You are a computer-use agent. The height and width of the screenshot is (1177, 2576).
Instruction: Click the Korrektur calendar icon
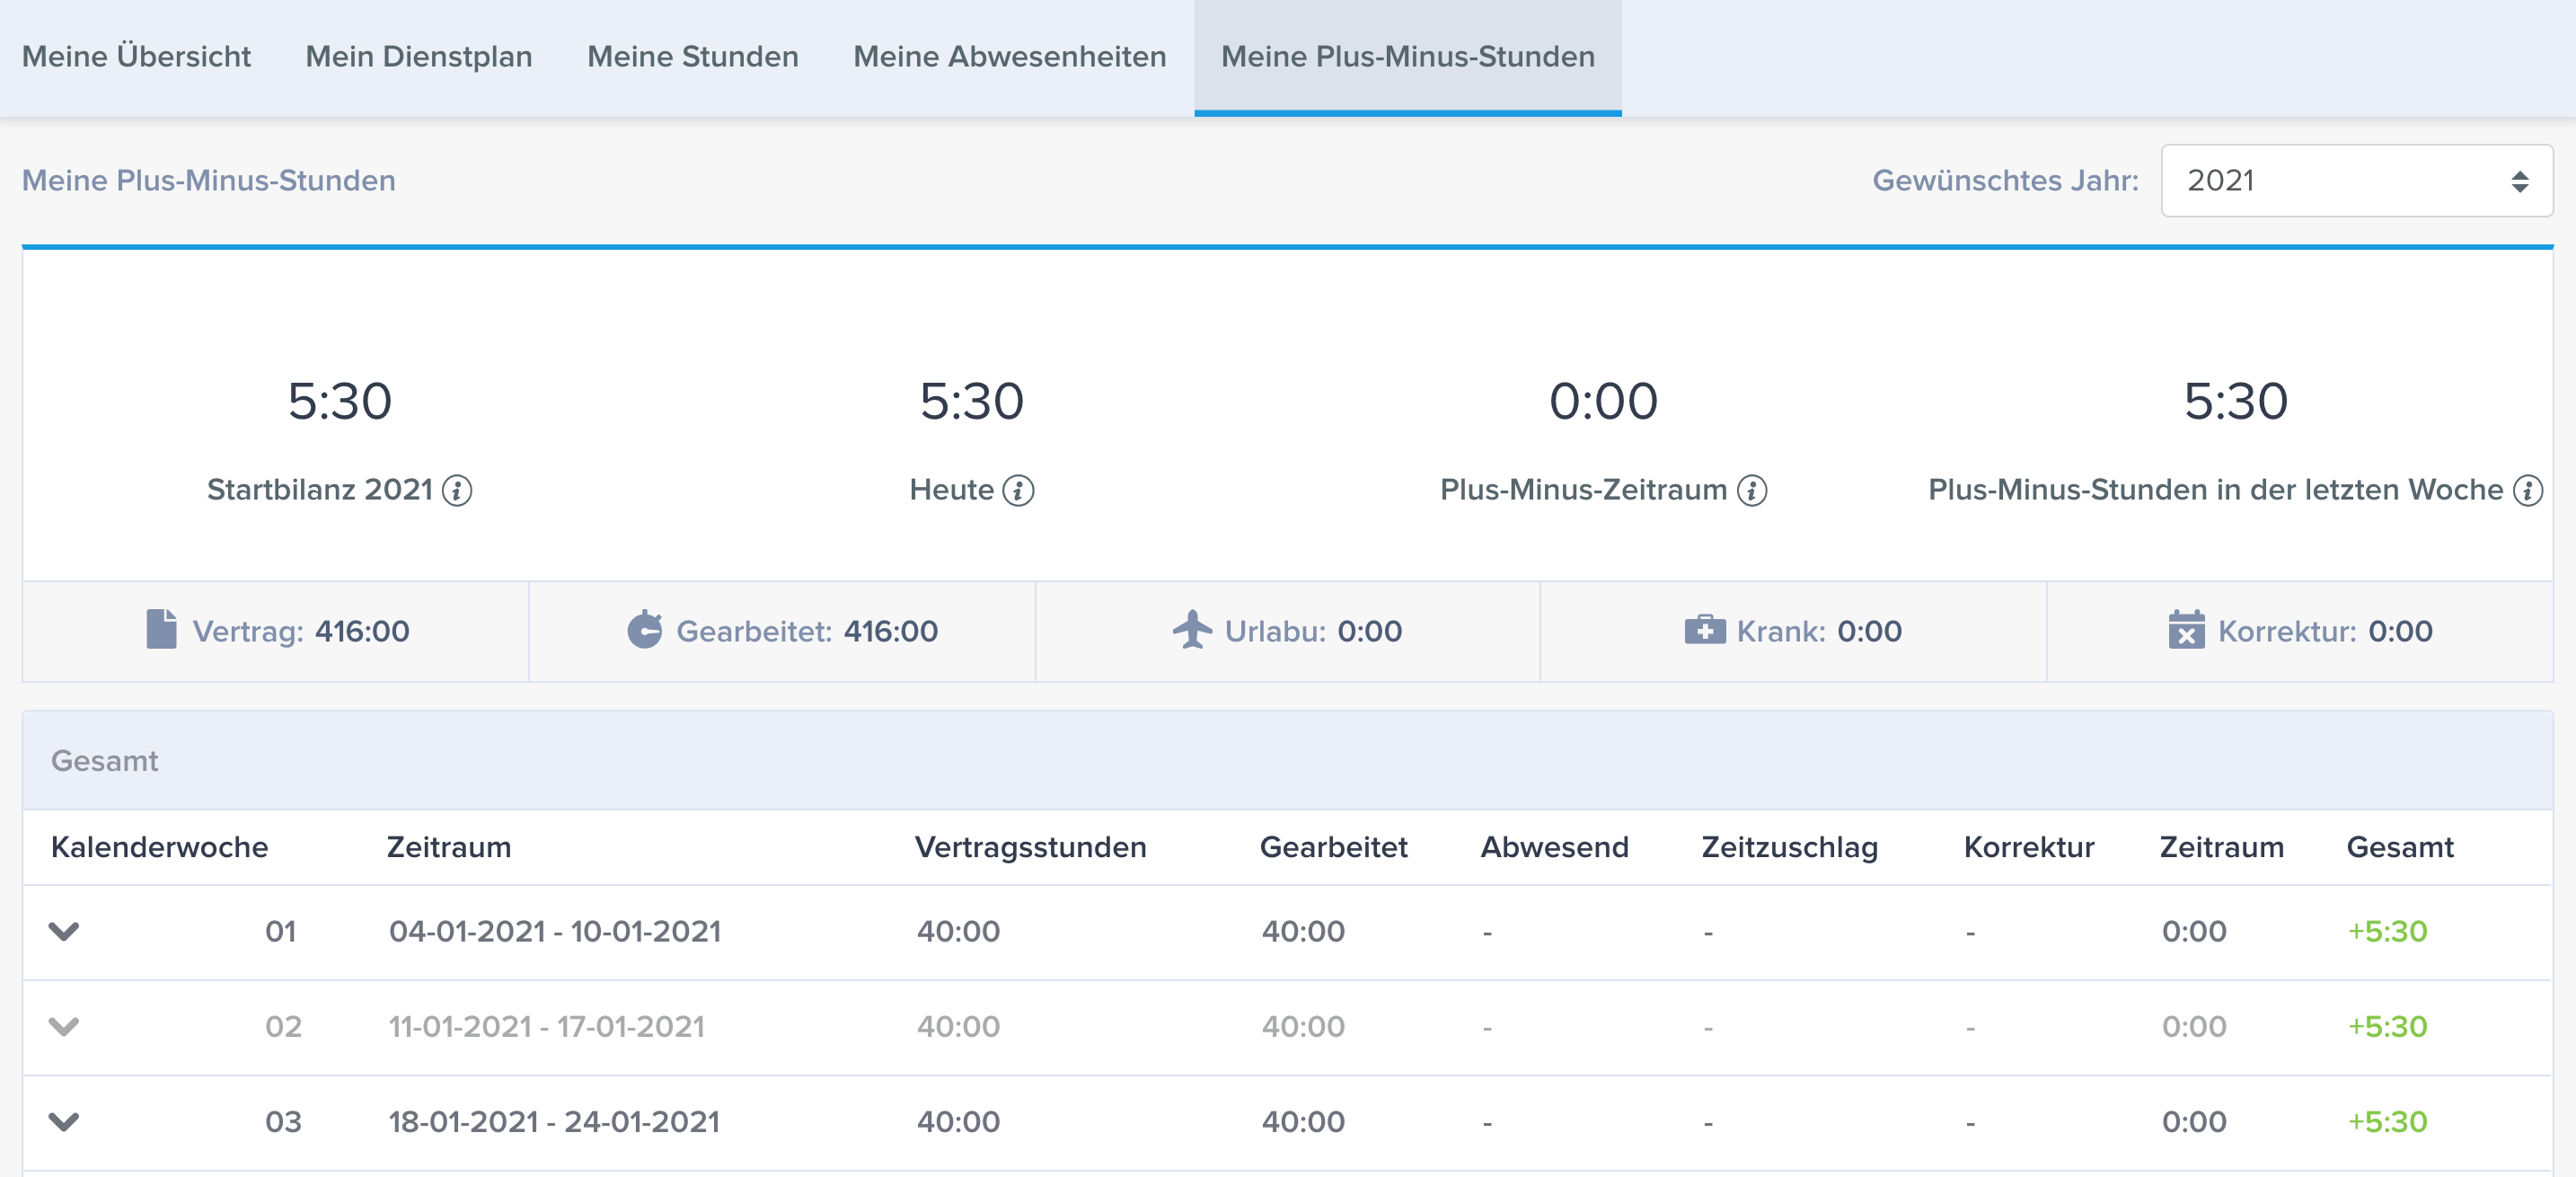click(2186, 630)
